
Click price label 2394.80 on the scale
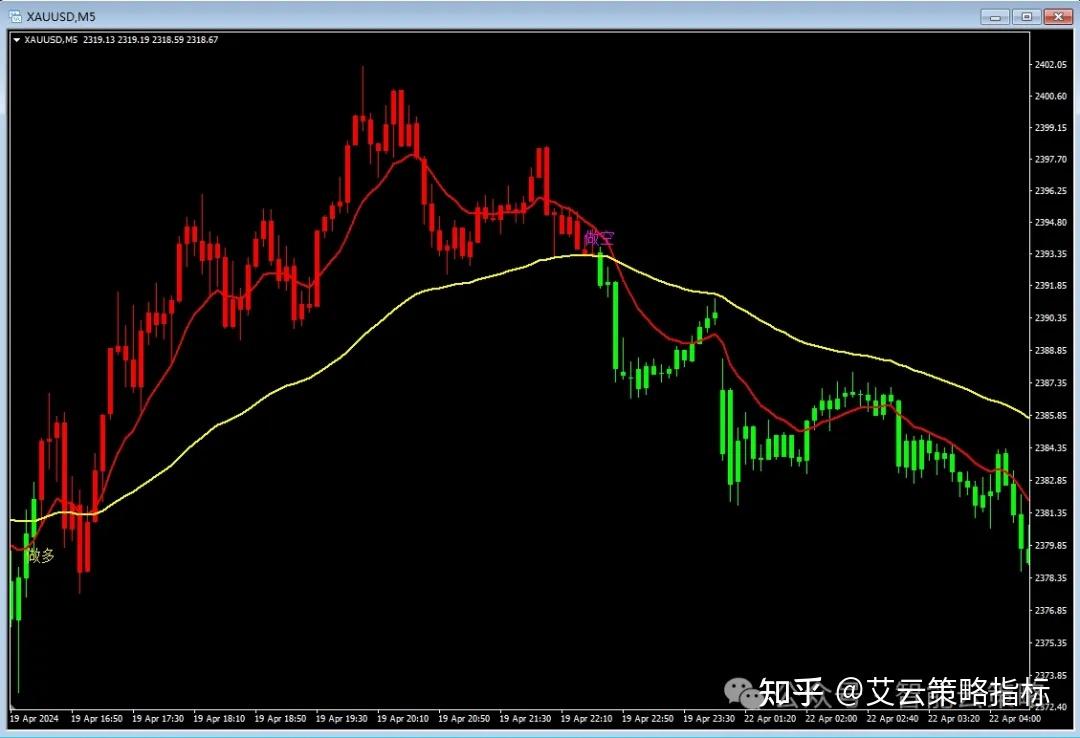pos(1050,222)
